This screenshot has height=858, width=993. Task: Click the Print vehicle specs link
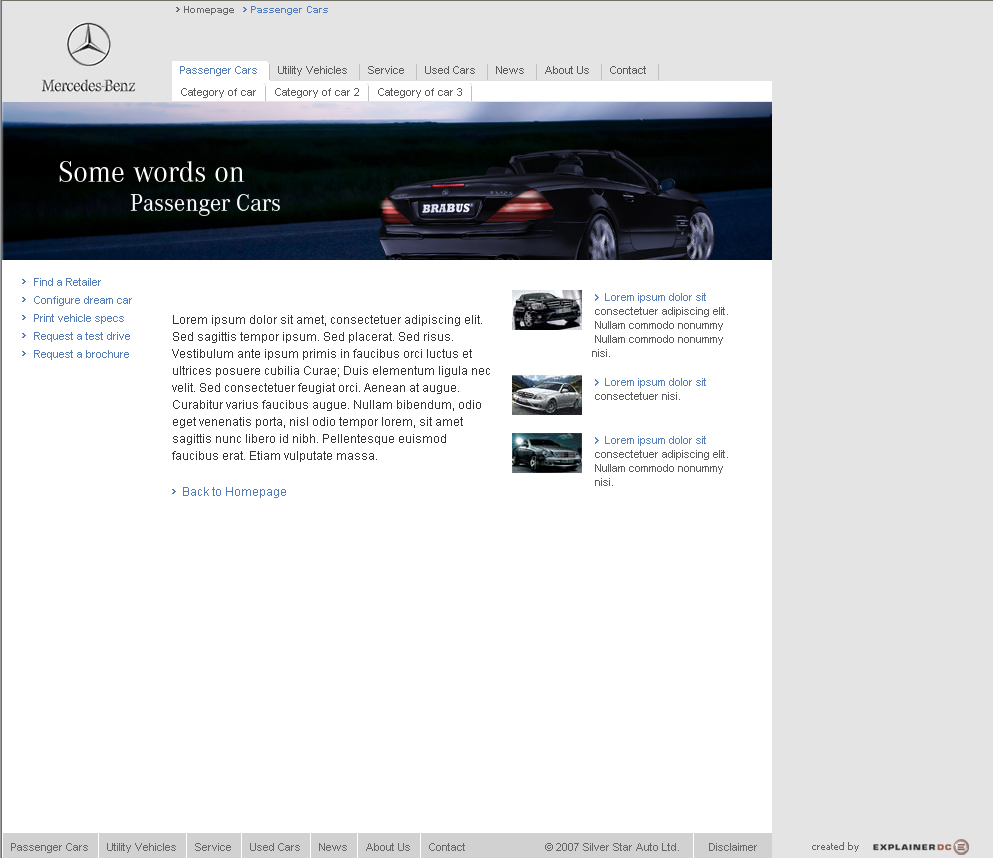point(78,319)
